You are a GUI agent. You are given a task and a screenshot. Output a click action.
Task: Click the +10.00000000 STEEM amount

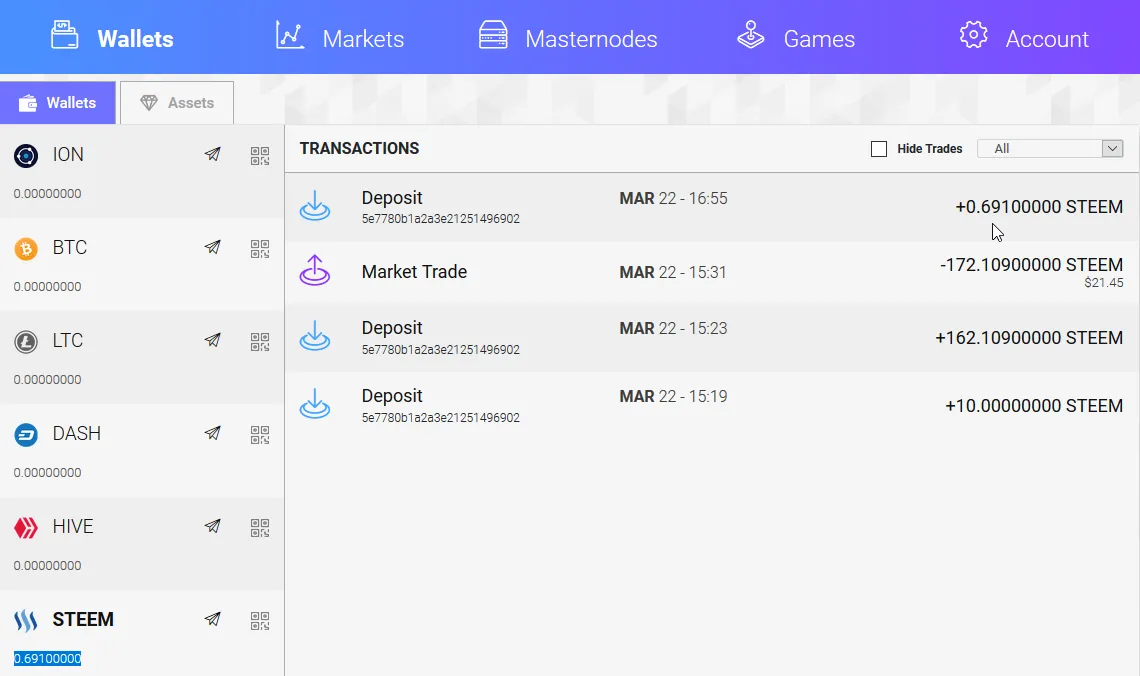(1034, 406)
